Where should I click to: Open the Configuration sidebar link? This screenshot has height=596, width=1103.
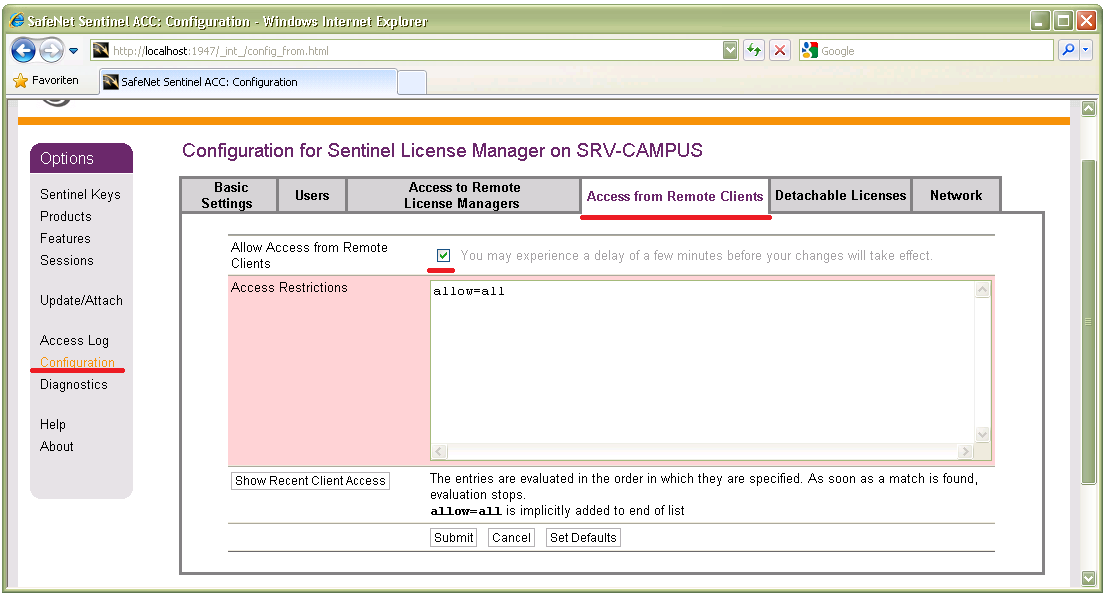tap(77, 362)
